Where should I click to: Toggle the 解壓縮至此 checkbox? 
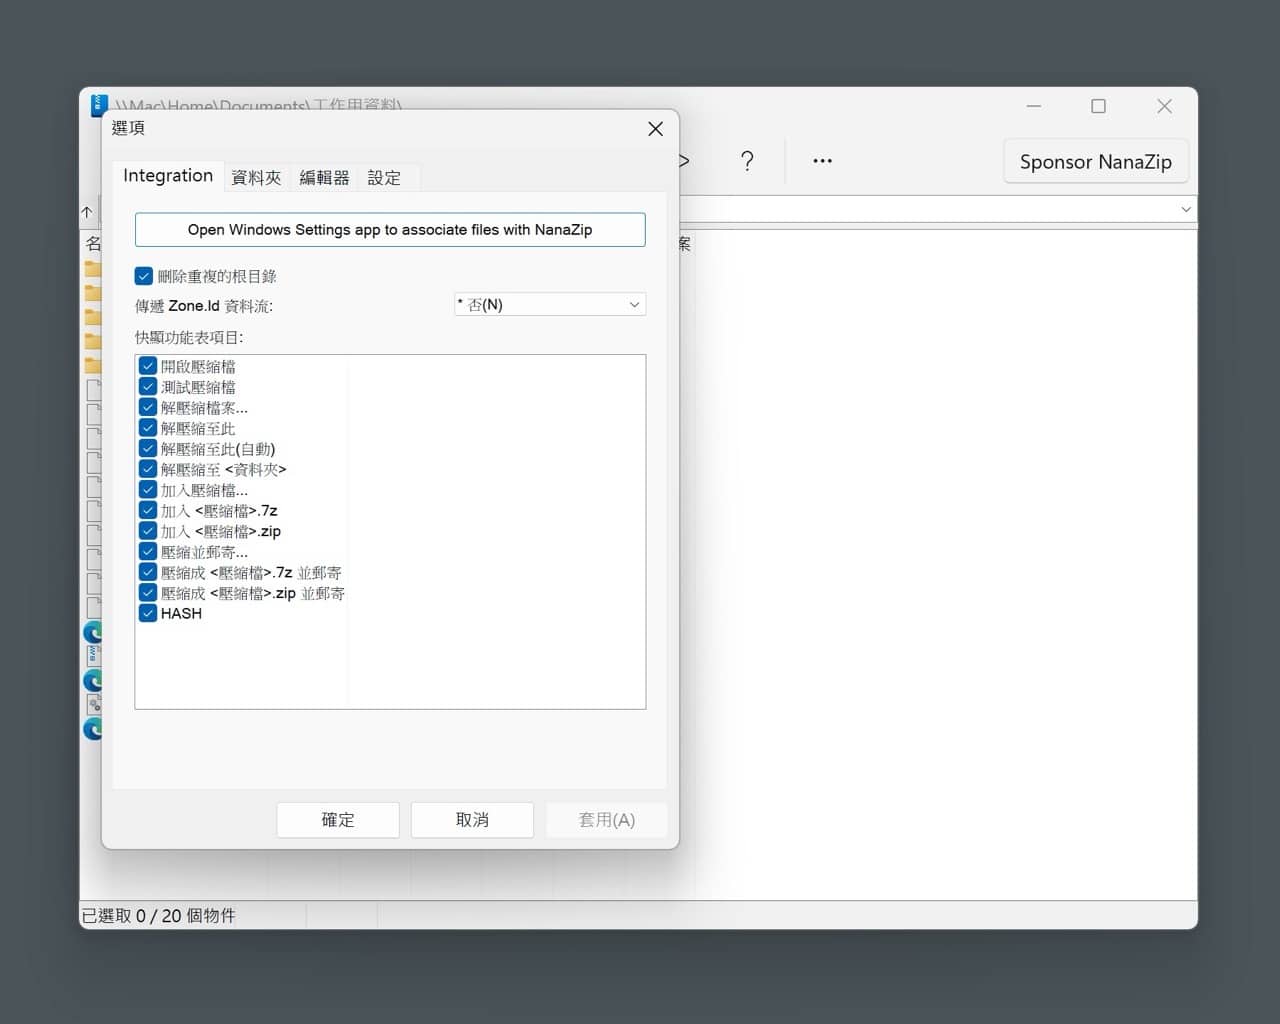148,428
